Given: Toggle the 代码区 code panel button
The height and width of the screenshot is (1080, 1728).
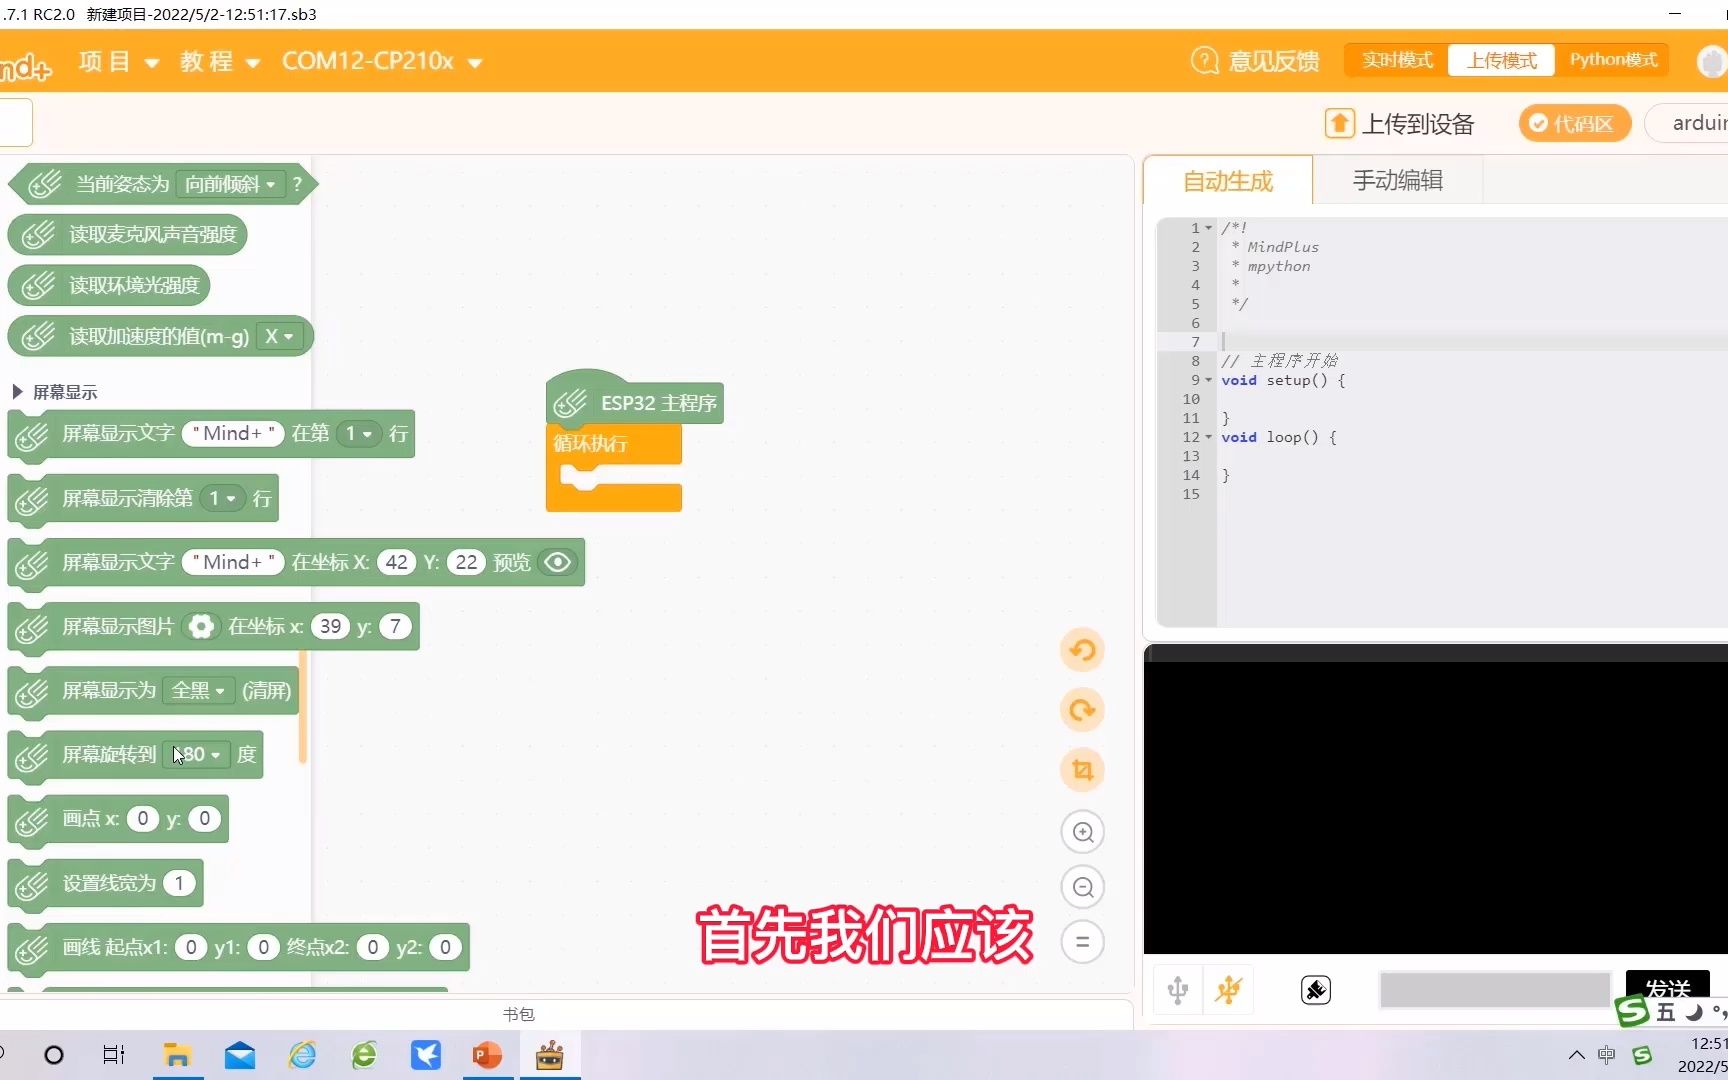Looking at the screenshot, I should pyautogui.click(x=1574, y=124).
